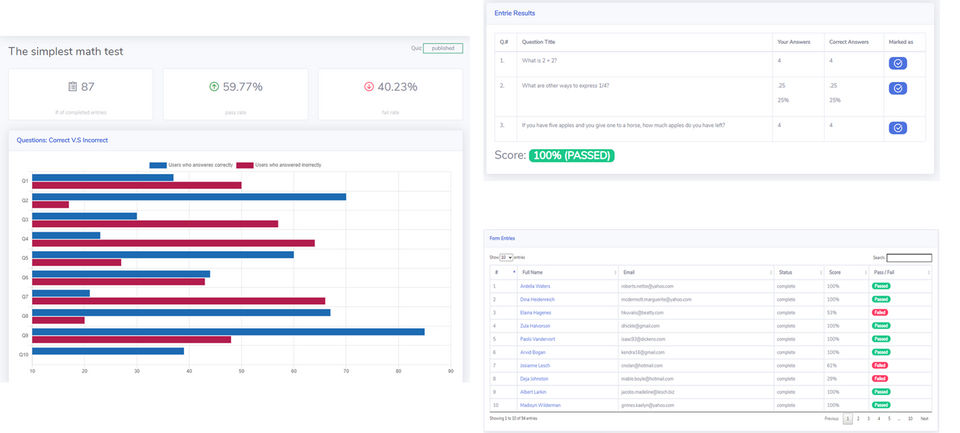Toggle 'Users who answered incorrectly' legend swatch
Viewport: 960px width, 433px height.
pyautogui.click(x=245, y=165)
